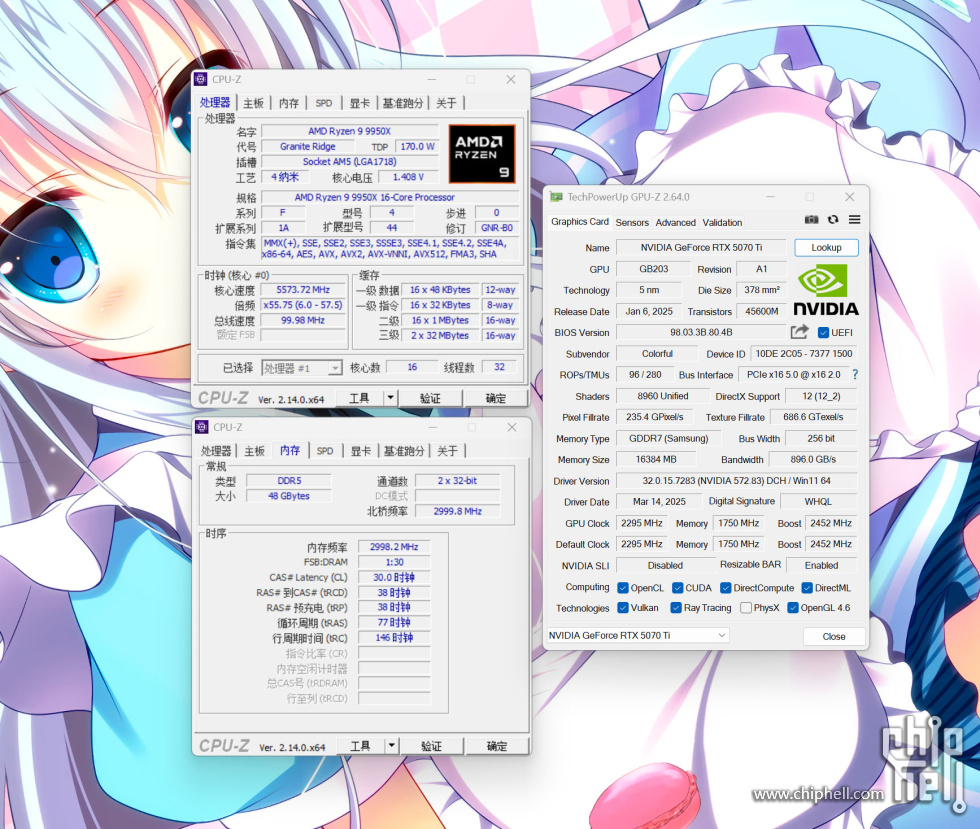Click the 核心速度 value 5573.72 MHz
Screen dimensions: 980x829
[303, 289]
